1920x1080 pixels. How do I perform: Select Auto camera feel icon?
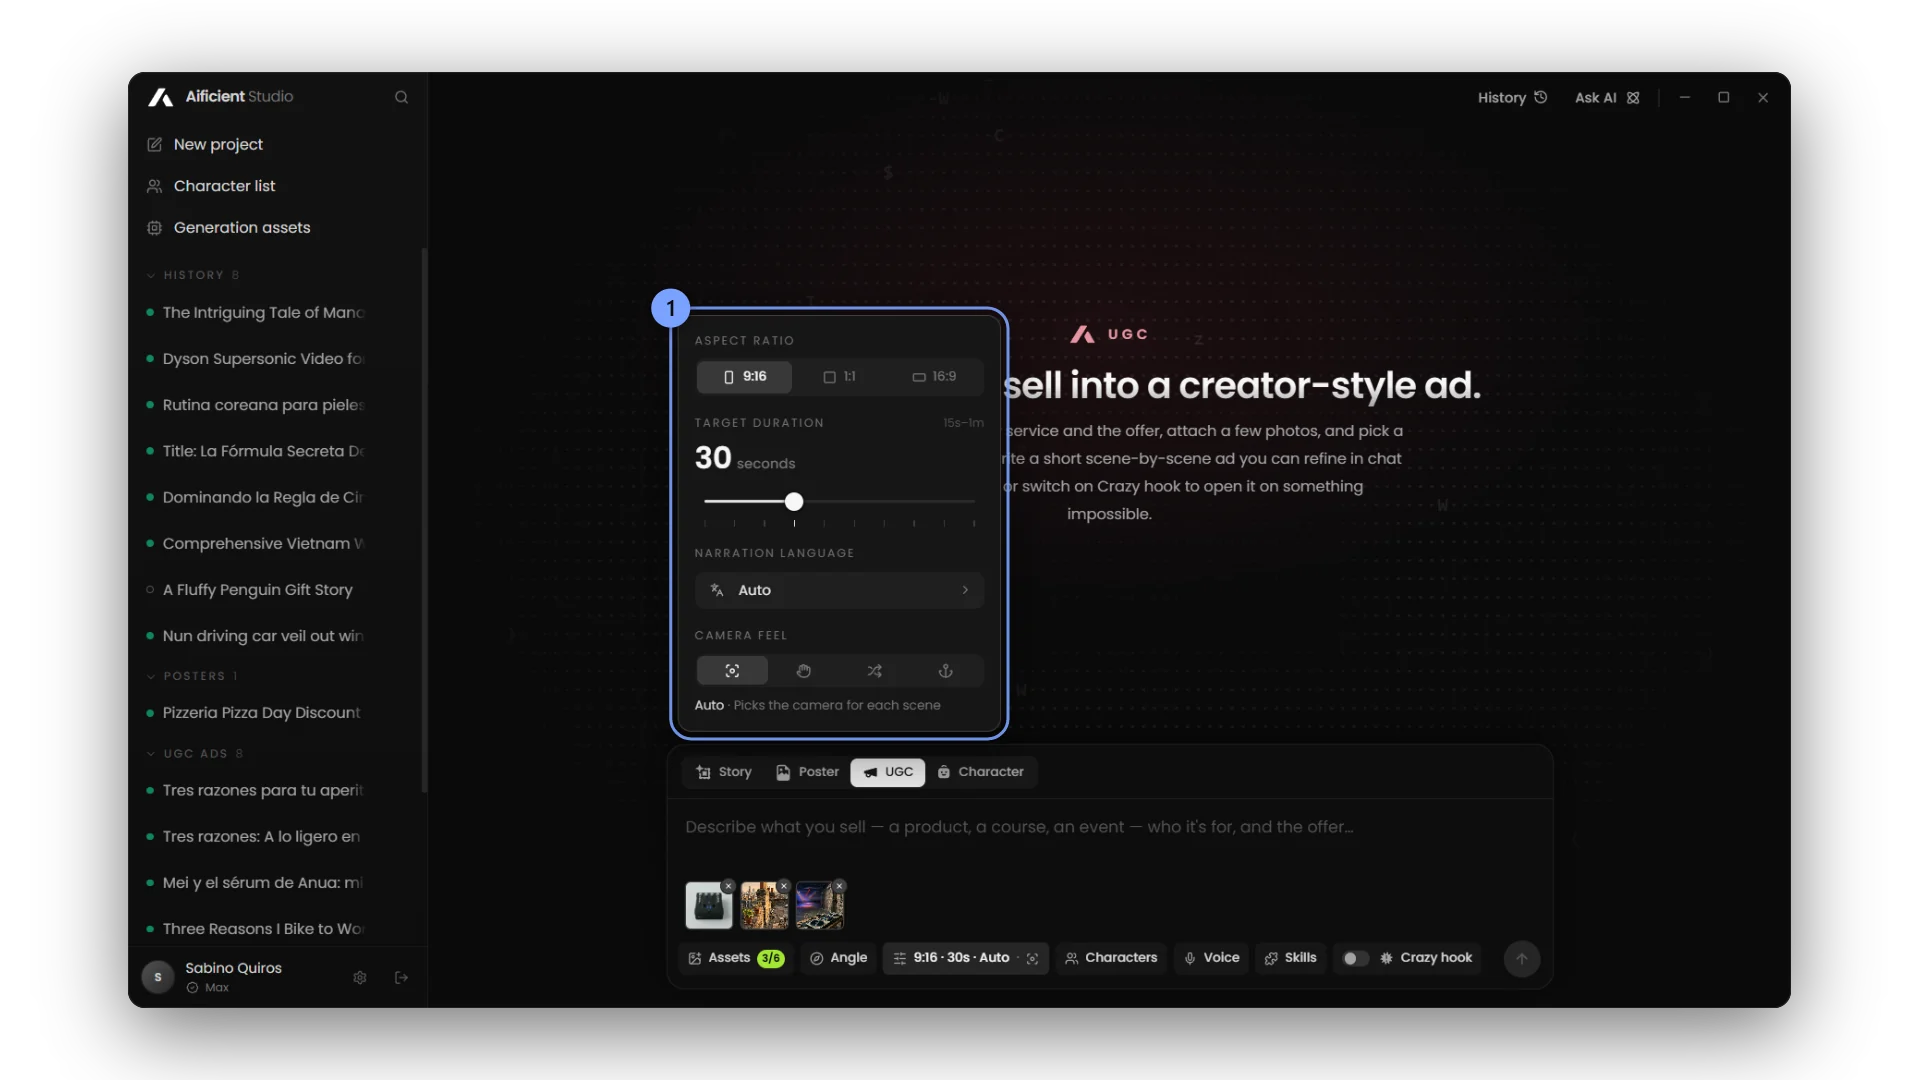tap(732, 671)
